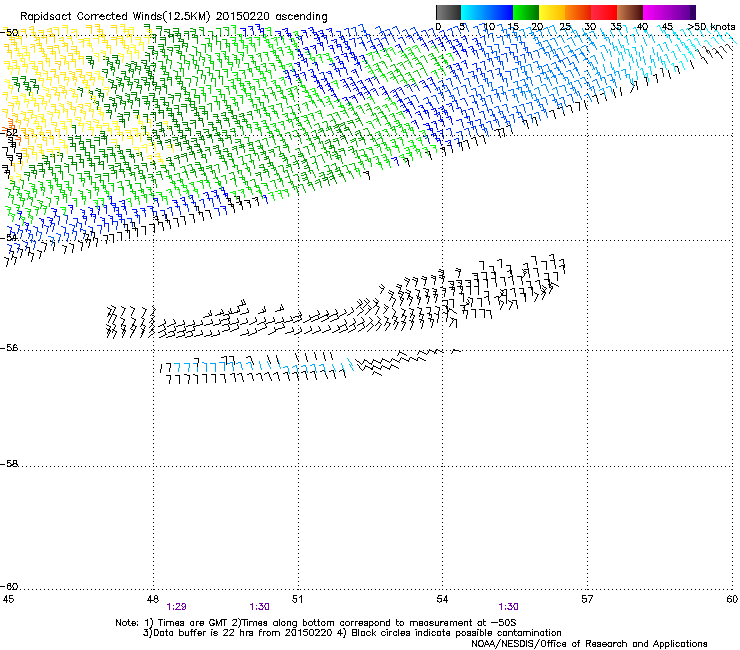Click the '48' longitude axis label

tap(152, 599)
